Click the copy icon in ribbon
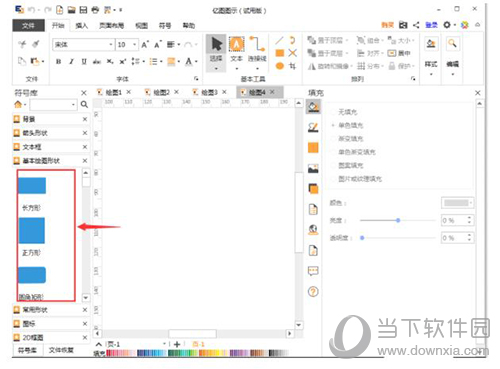 click(x=22, y=61)
